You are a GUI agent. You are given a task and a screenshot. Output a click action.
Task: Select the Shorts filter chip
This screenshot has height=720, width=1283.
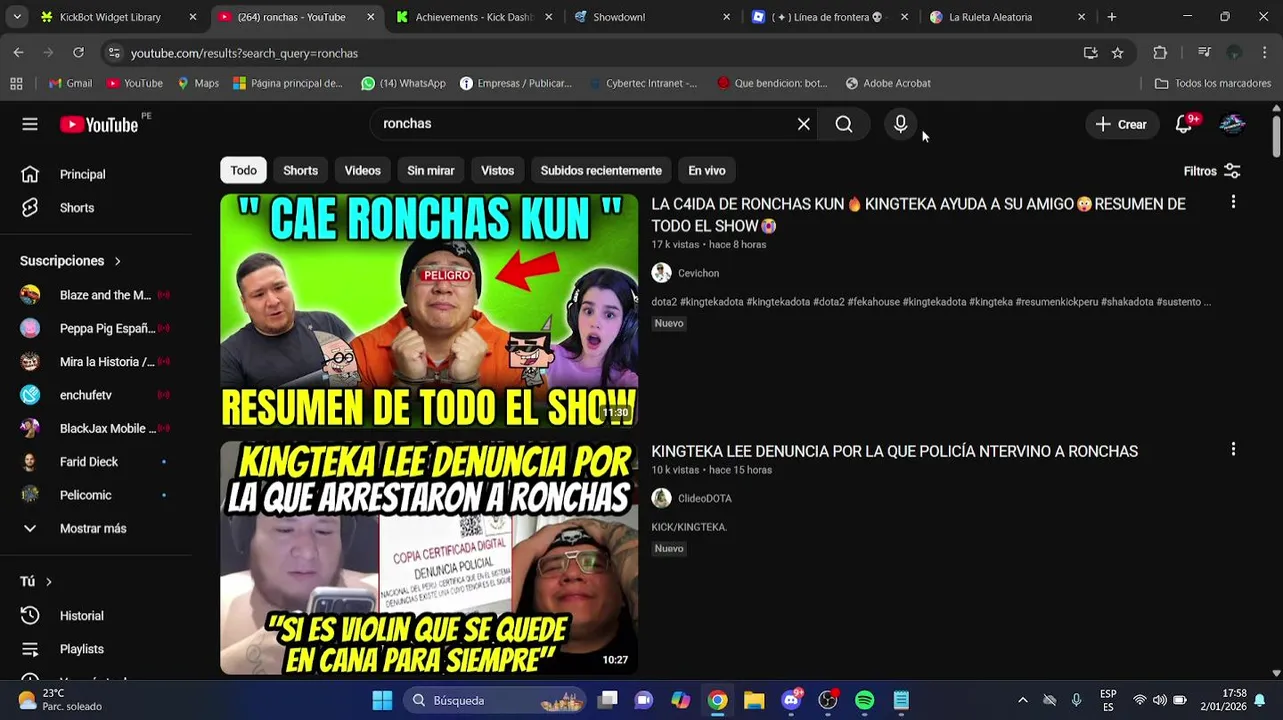300,171
